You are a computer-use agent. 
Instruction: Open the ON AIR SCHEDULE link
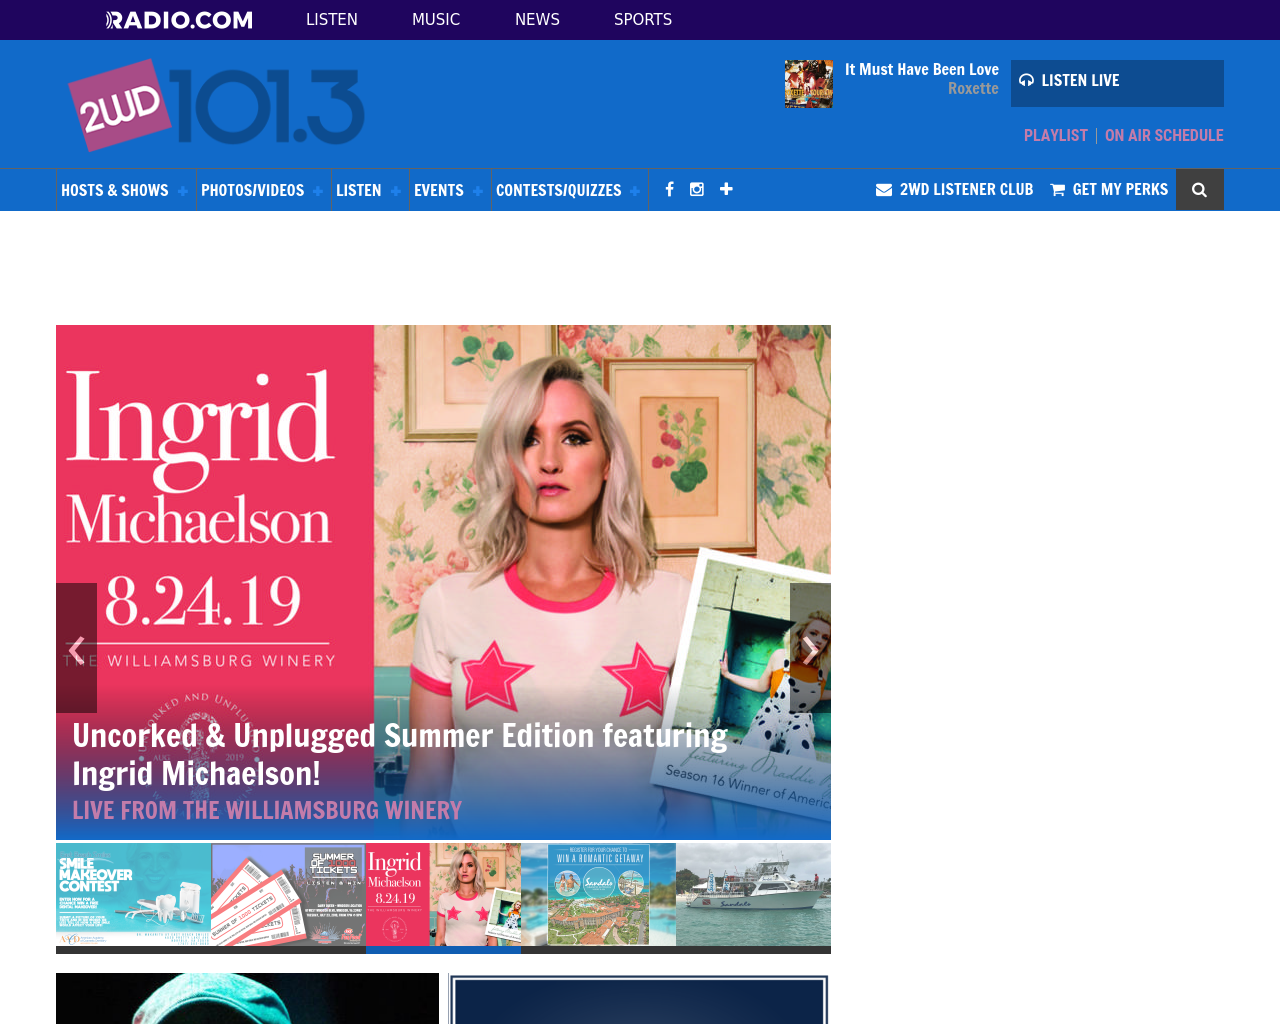pos(1164,133)
